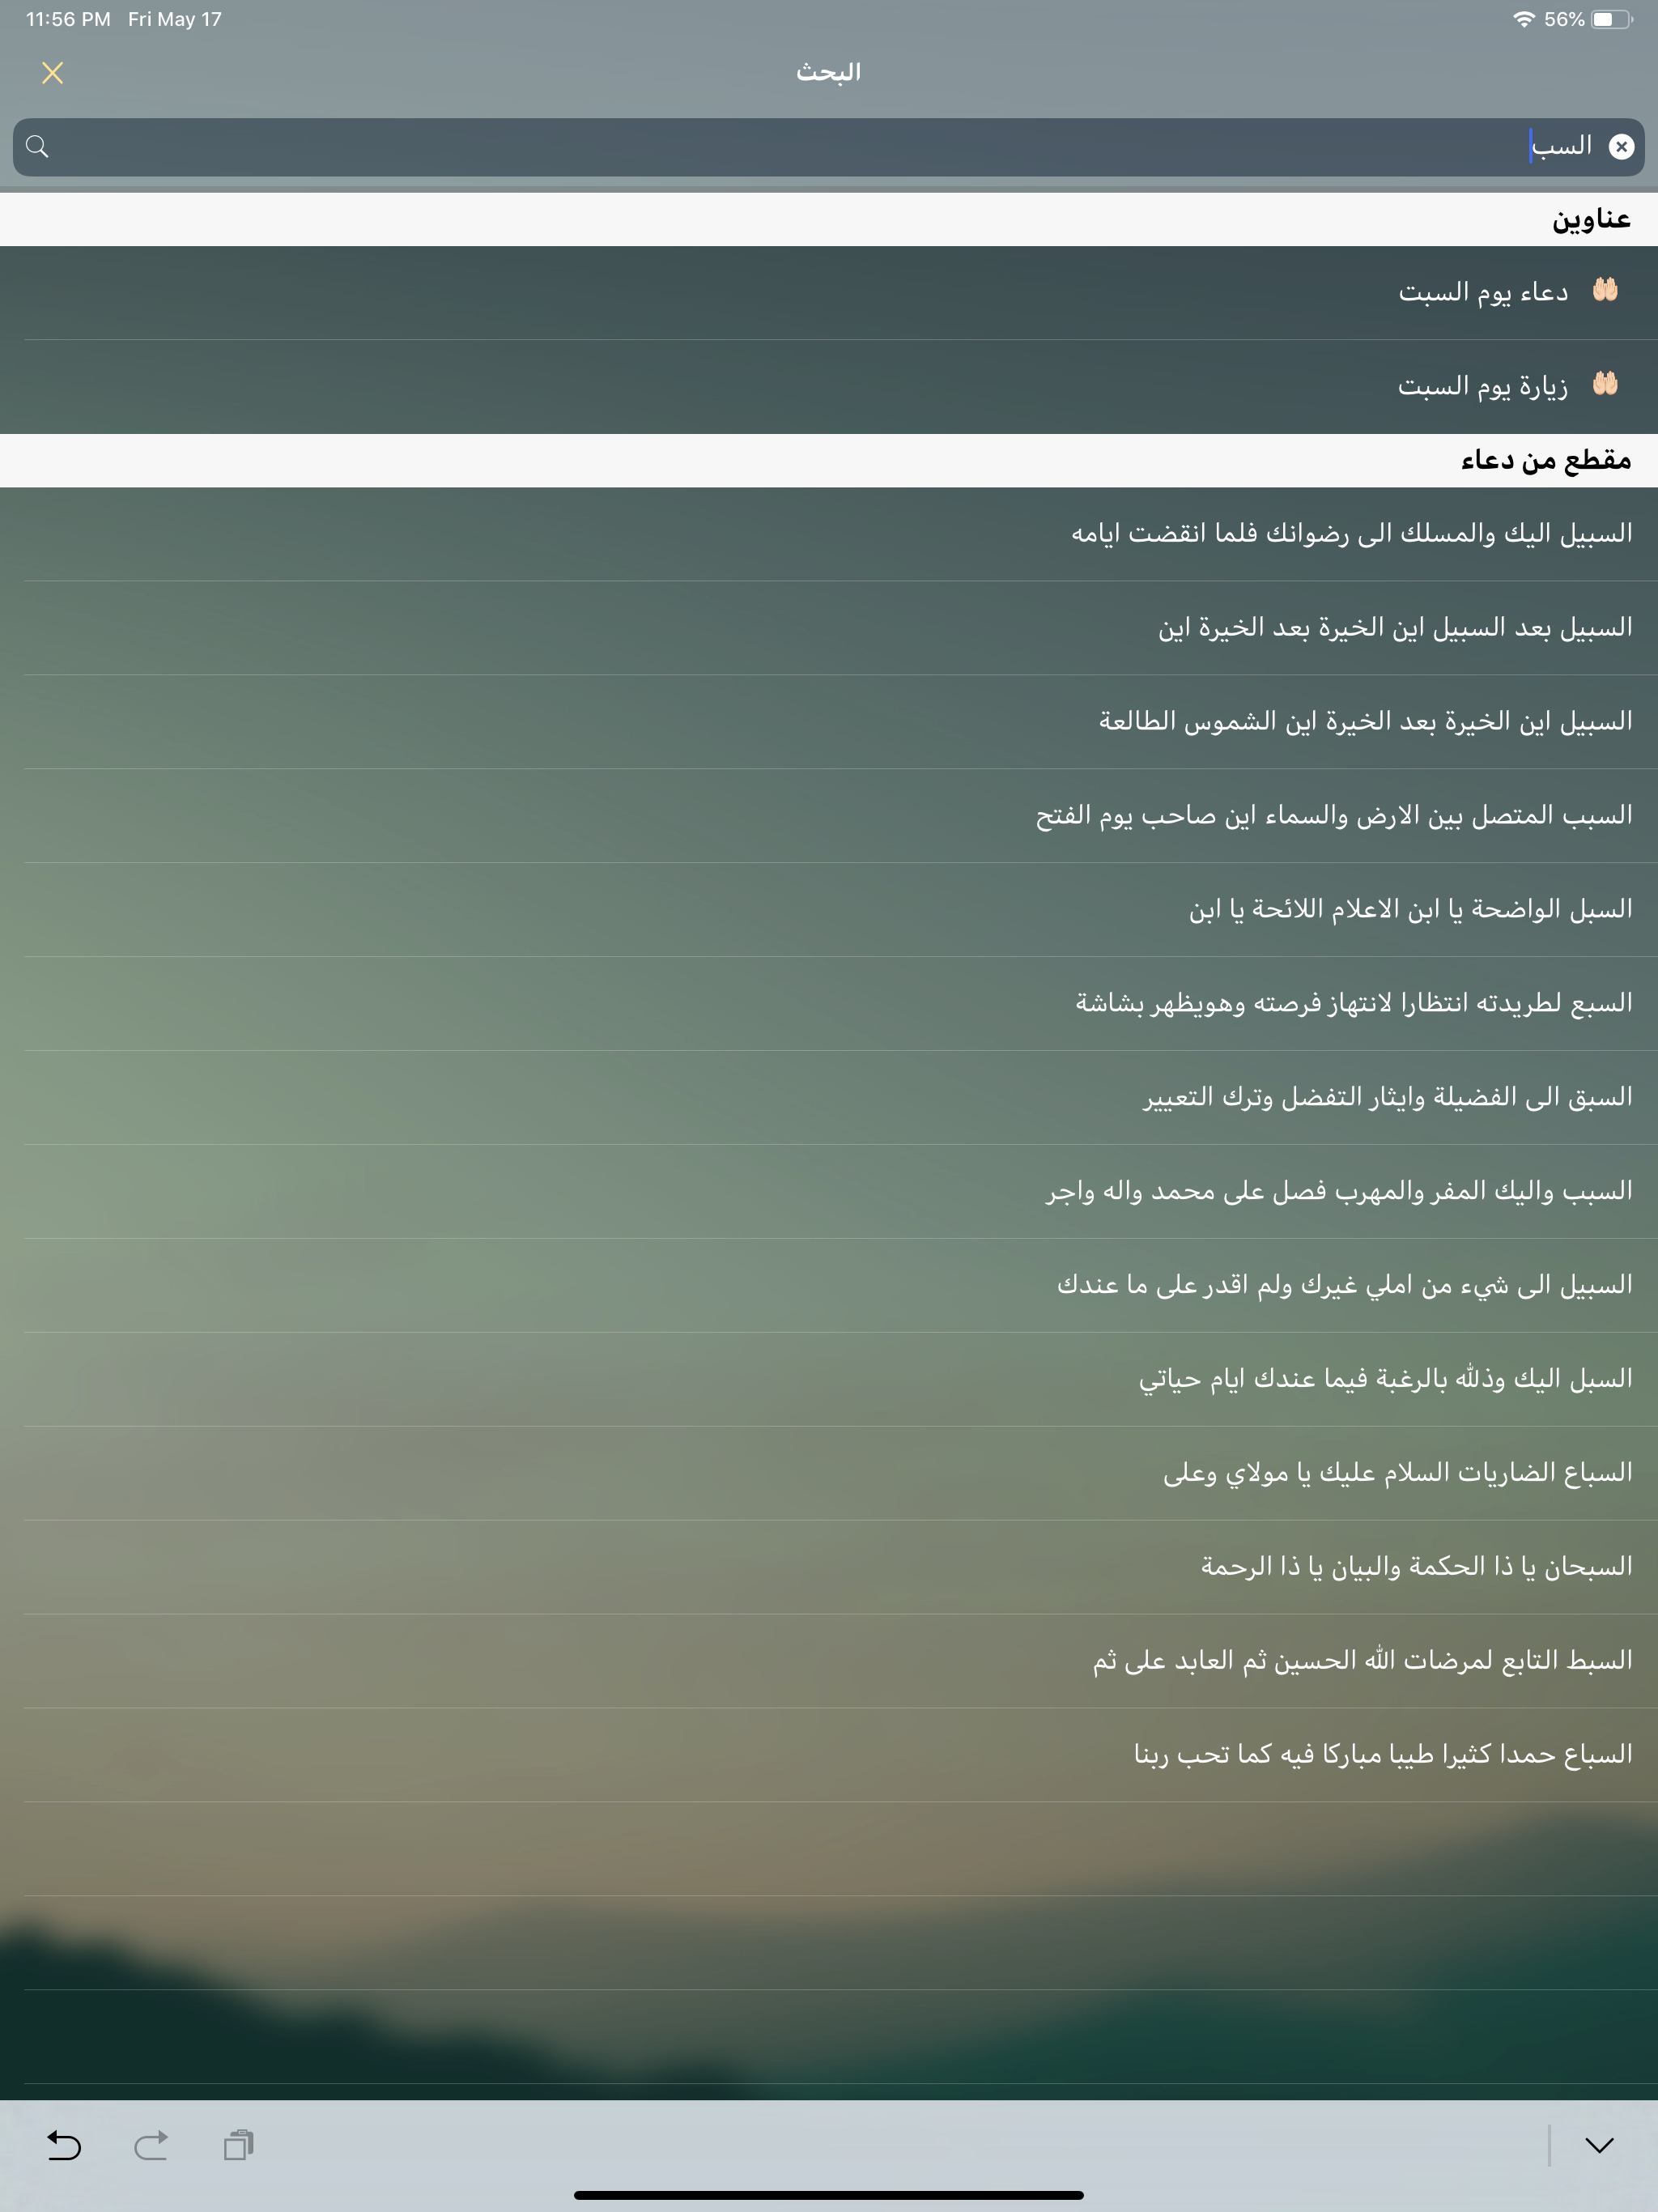Select result السبق الى الفضيلة وايثار التفضل
1658x2212 pixels.
pyautogui.click(x=829, y=1098)
